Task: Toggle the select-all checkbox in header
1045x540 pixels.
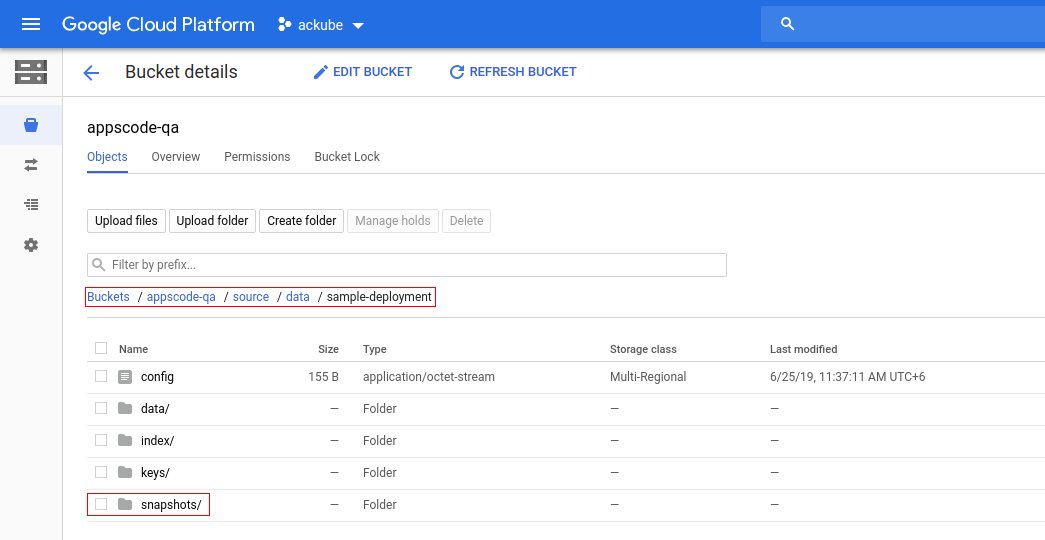Action: 101,349
